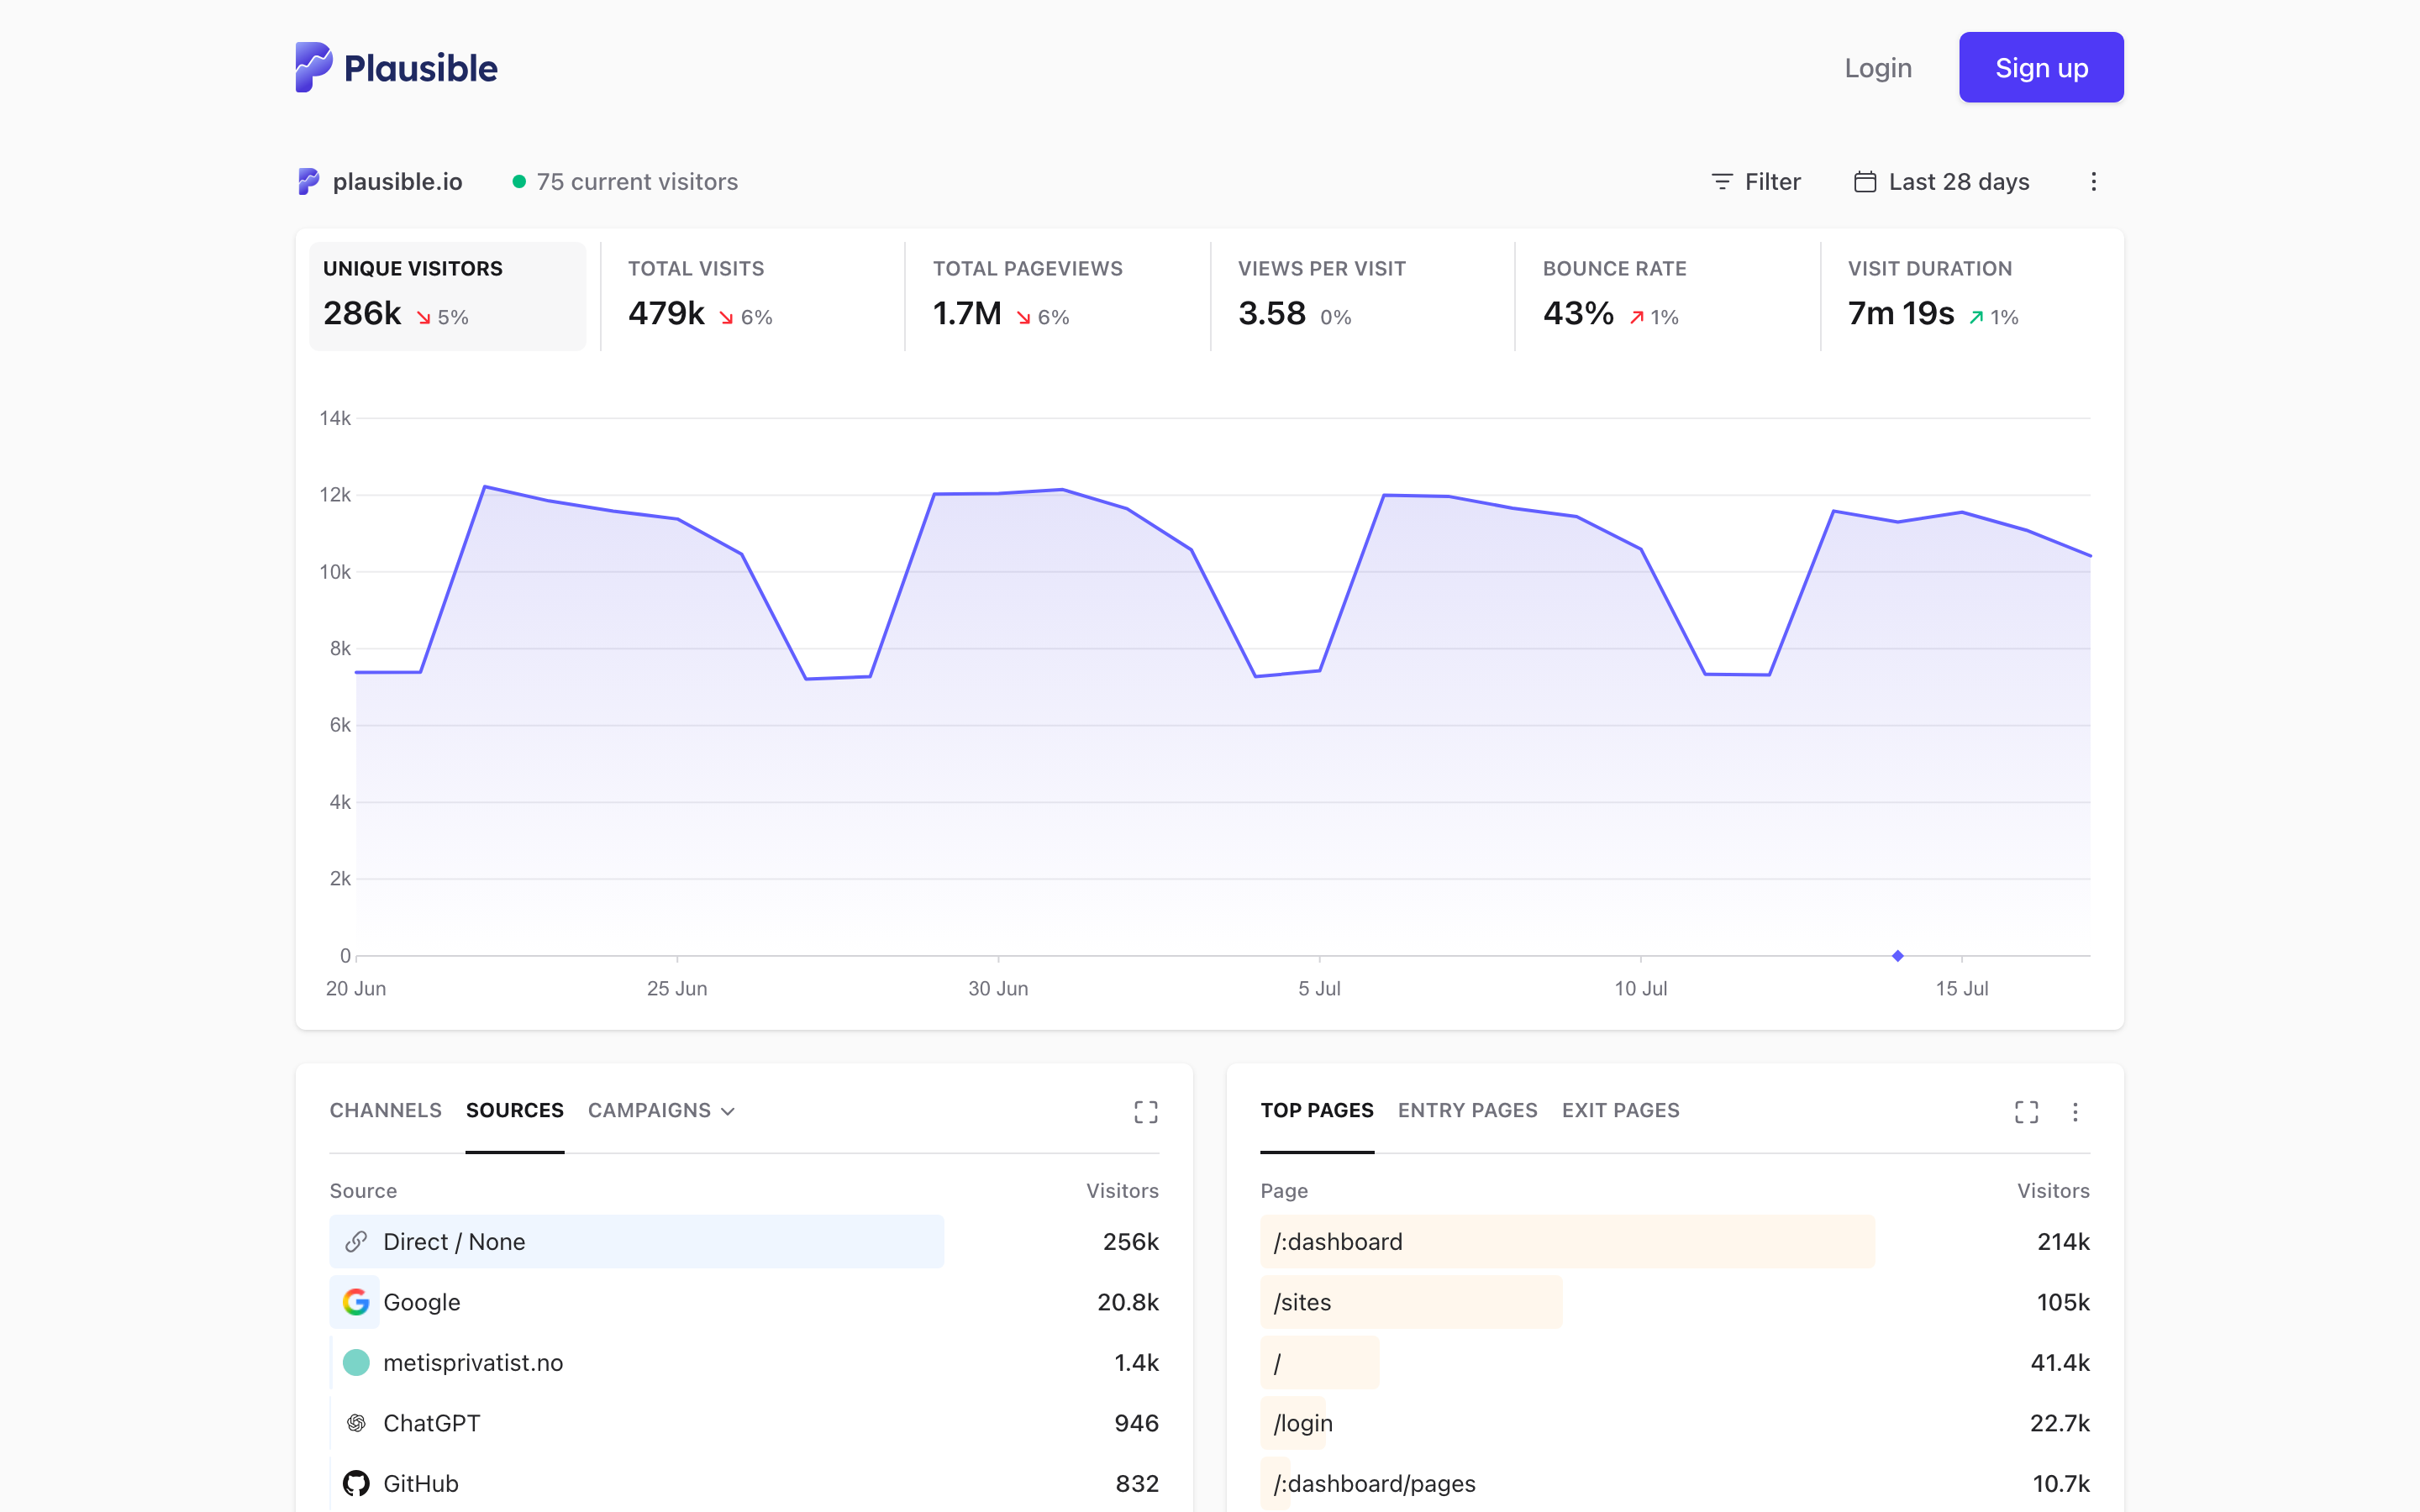Switch to the Sources tab
2420x1512 pixels.
[514, 1110]
